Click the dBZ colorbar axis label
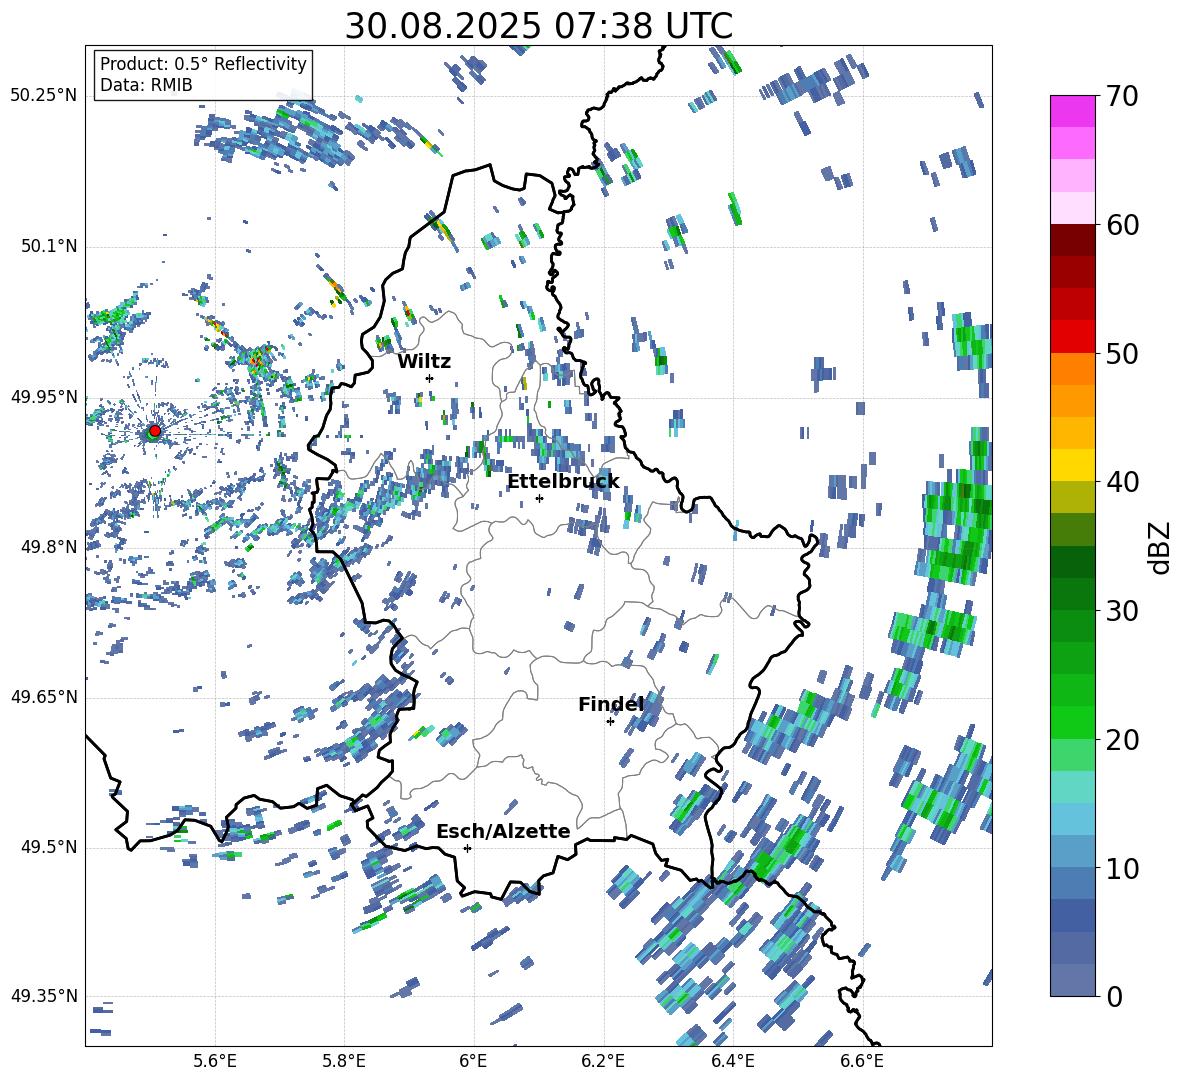Image resolution: width=1184 pixels, height=1081 pixels. click(x=1161, y=547)
